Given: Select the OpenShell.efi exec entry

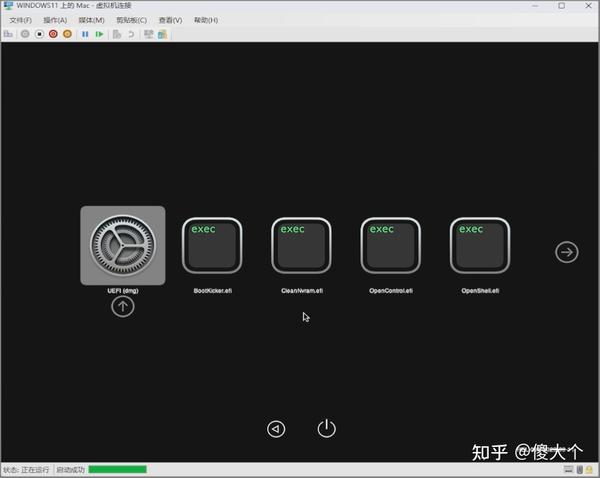Looking at the screenshot, I should pos(480,245).
